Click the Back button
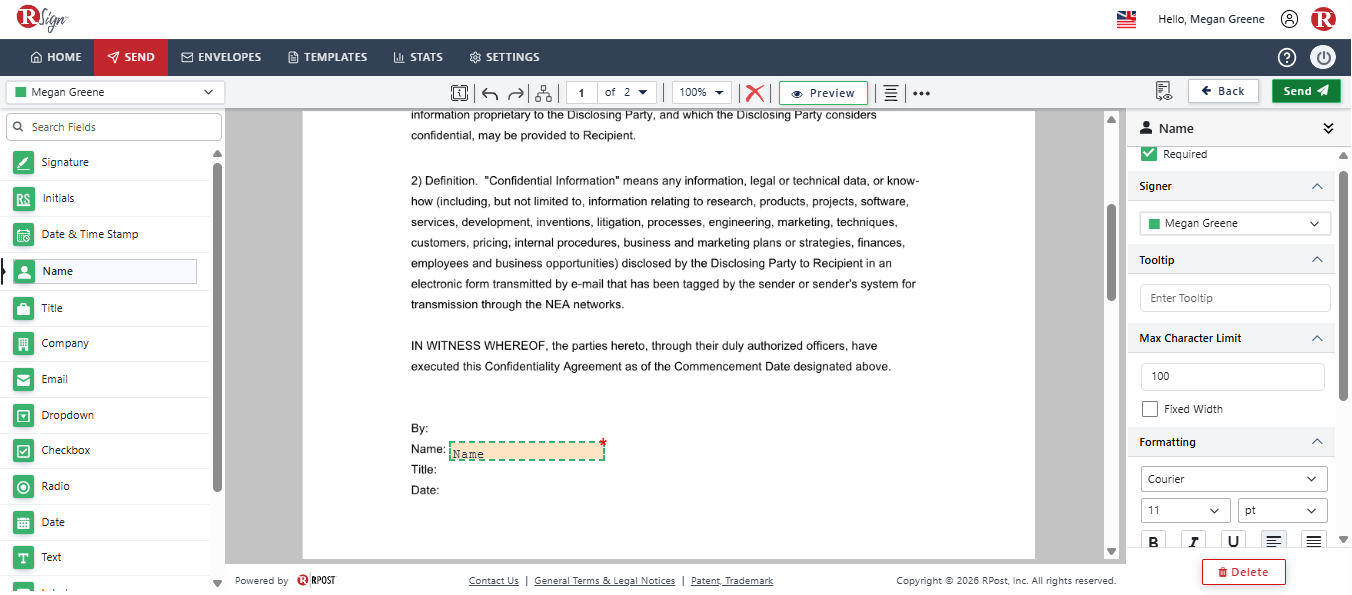This screenshot has height=595, width=1352. (x=1223, y=91)
